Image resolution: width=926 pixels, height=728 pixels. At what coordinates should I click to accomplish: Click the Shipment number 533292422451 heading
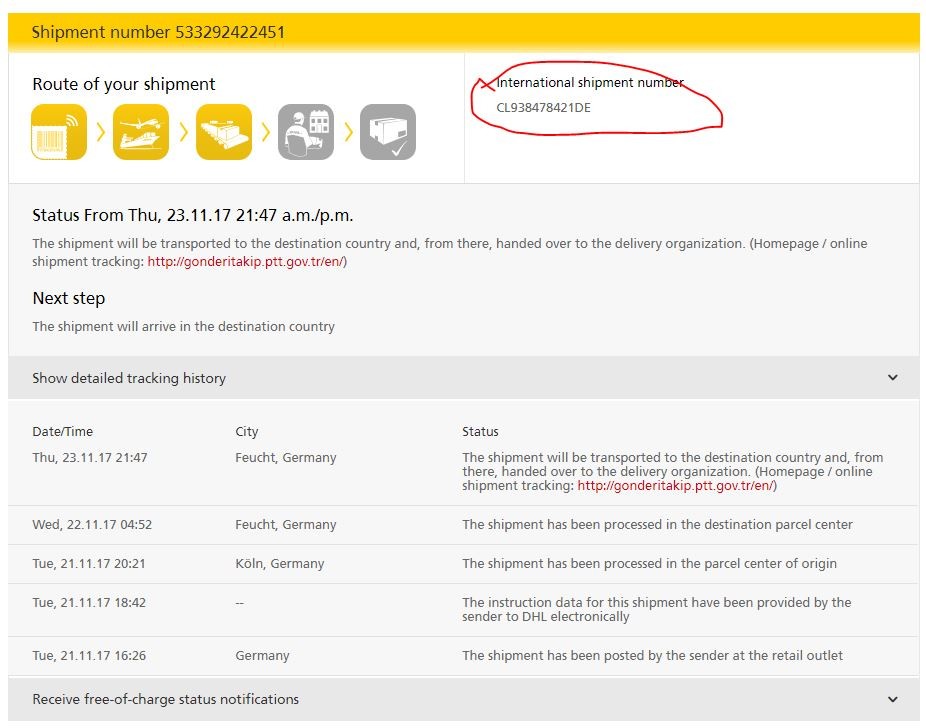tap(158, 32)
